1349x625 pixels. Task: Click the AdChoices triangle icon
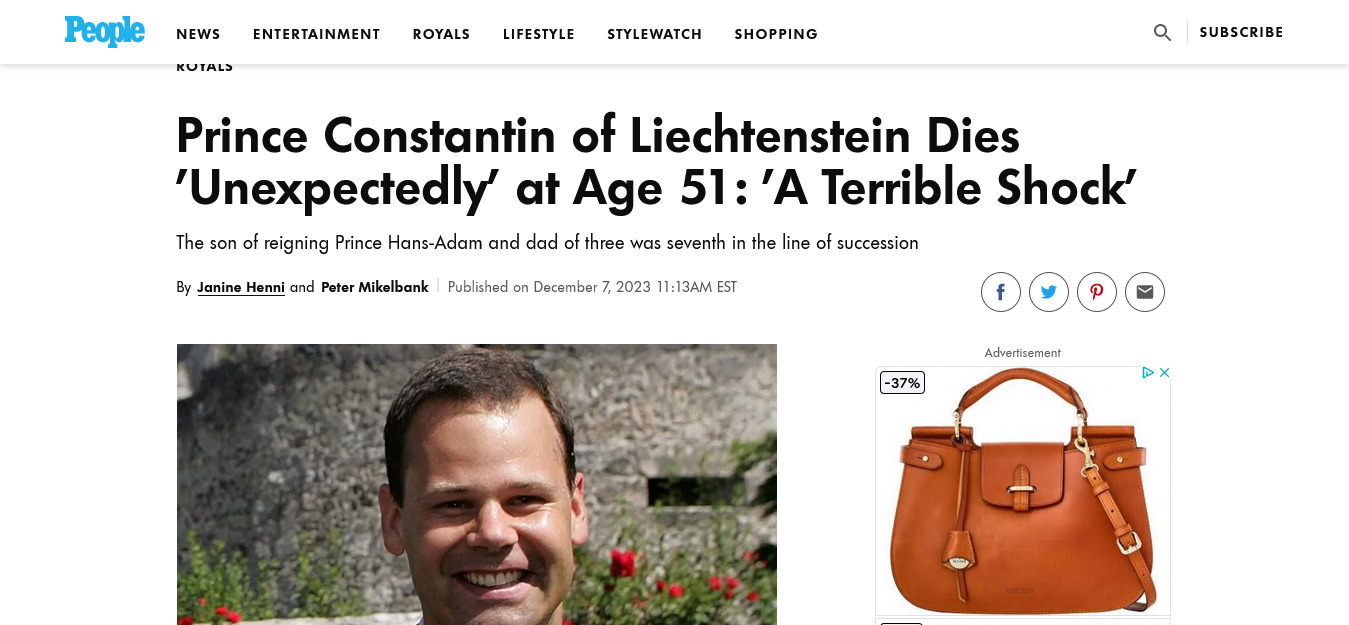click(1149, 373)
